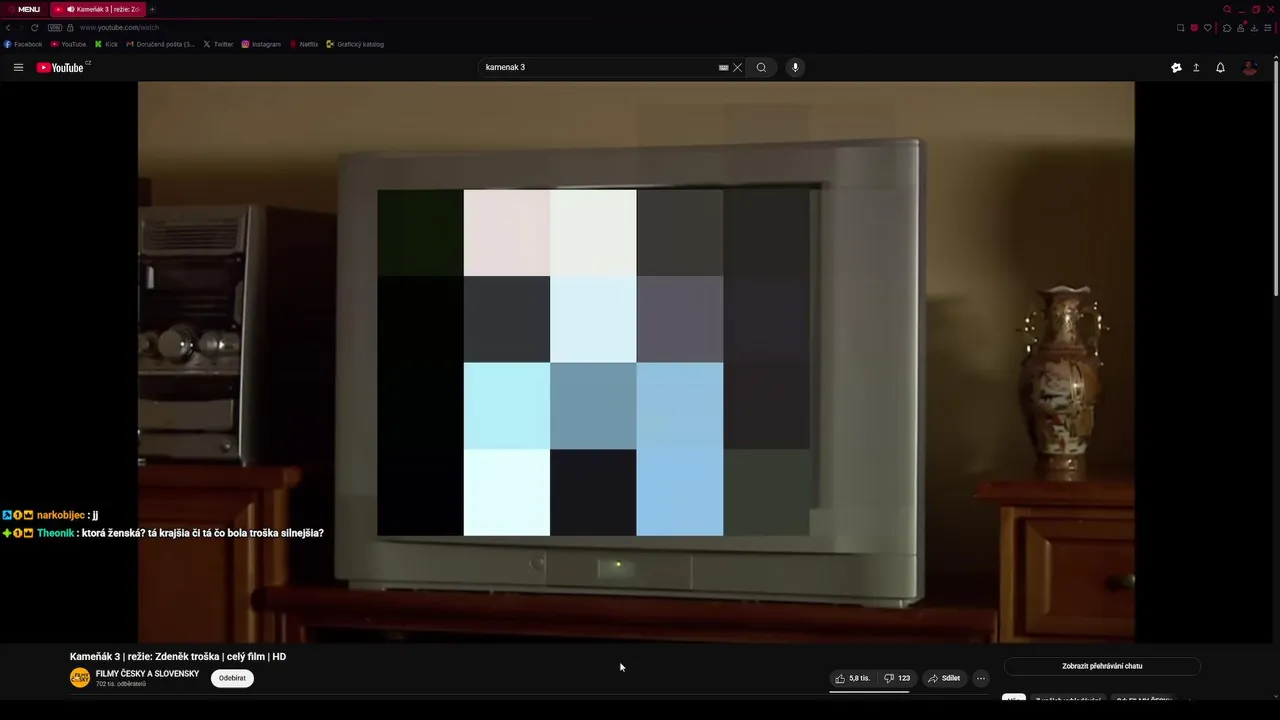The width and height of the screenshot is (1280, 720).
Task: Open YouTube notifications bell
Action: (1220, 68)
